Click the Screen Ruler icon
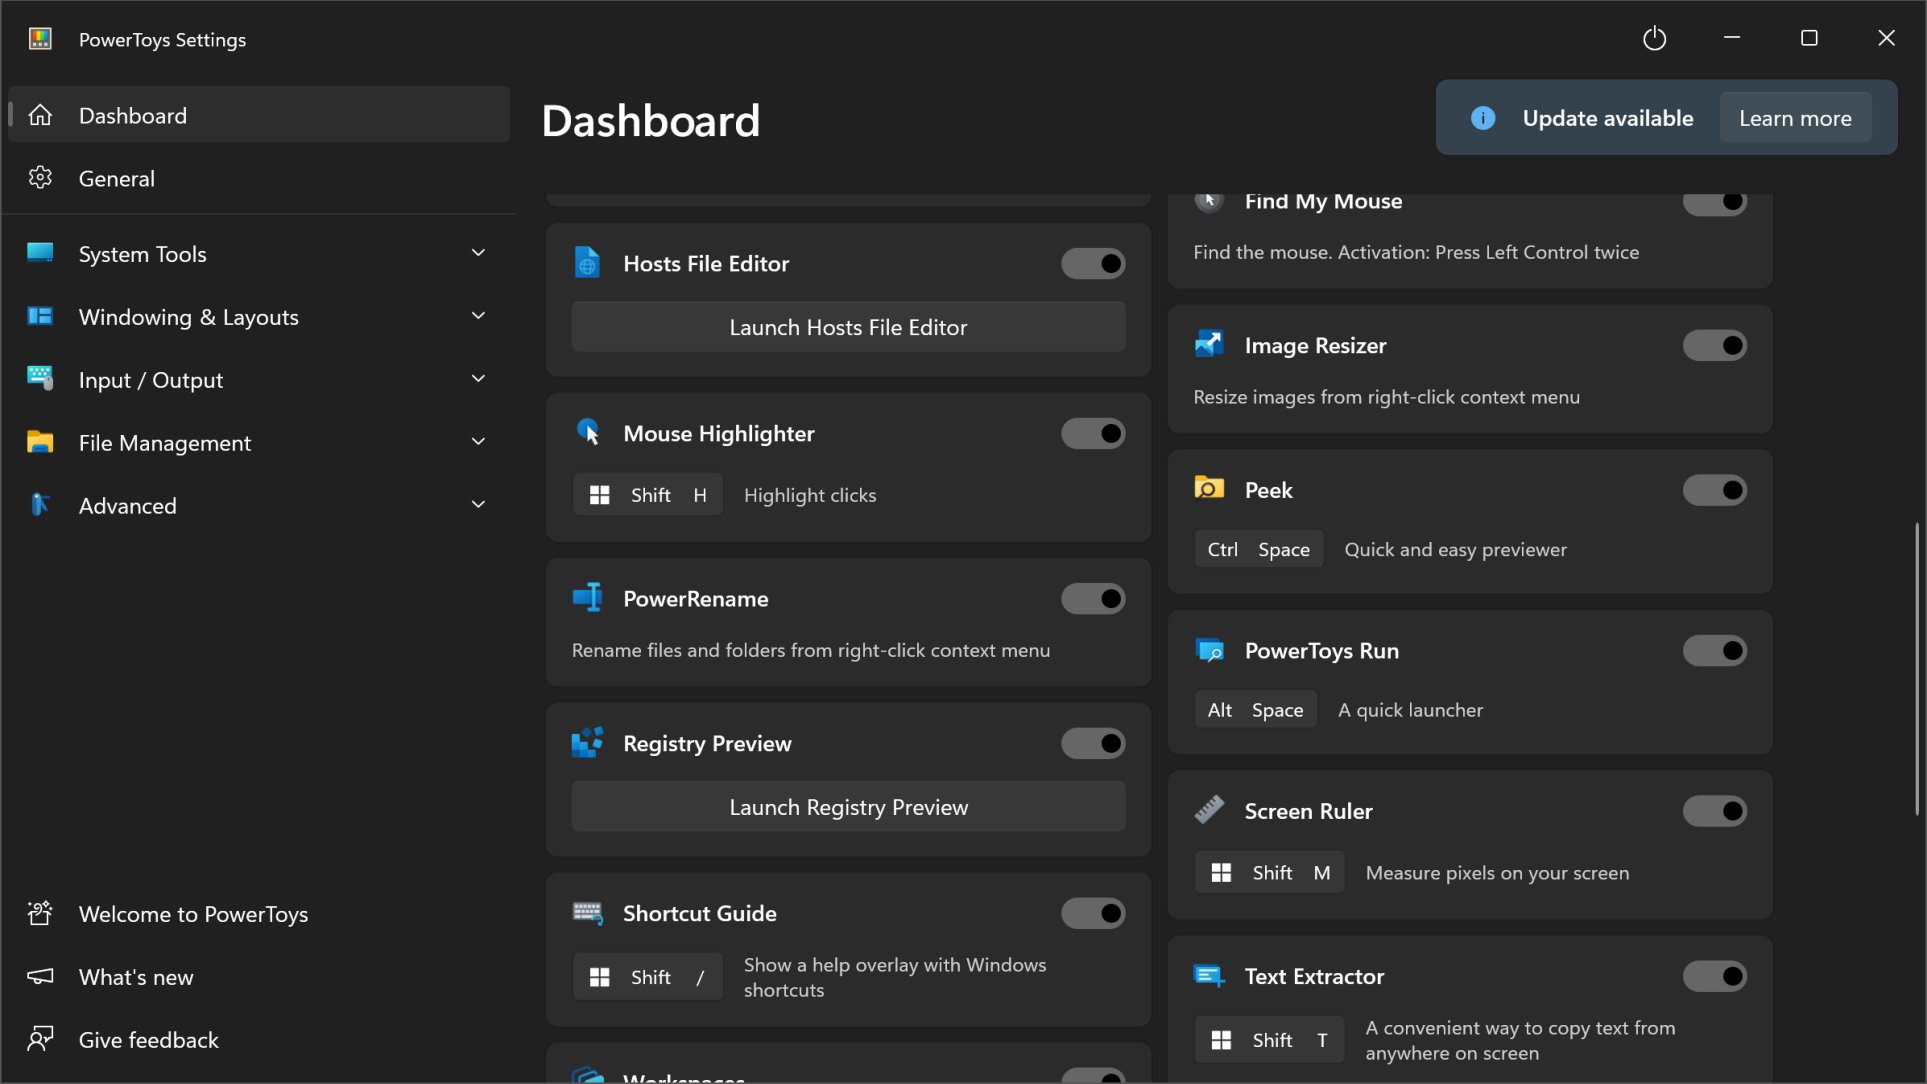Screen dimensions: 1927x1084 pos(1209,810)
